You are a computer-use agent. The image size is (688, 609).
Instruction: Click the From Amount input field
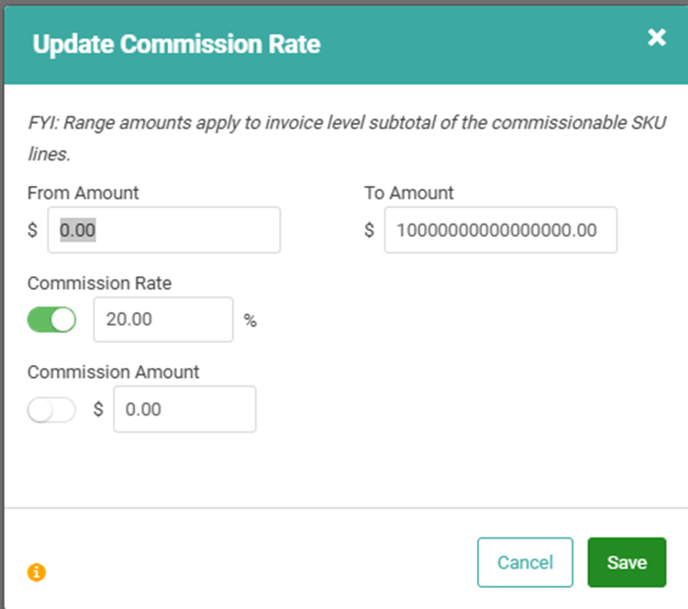pos(164,230)
